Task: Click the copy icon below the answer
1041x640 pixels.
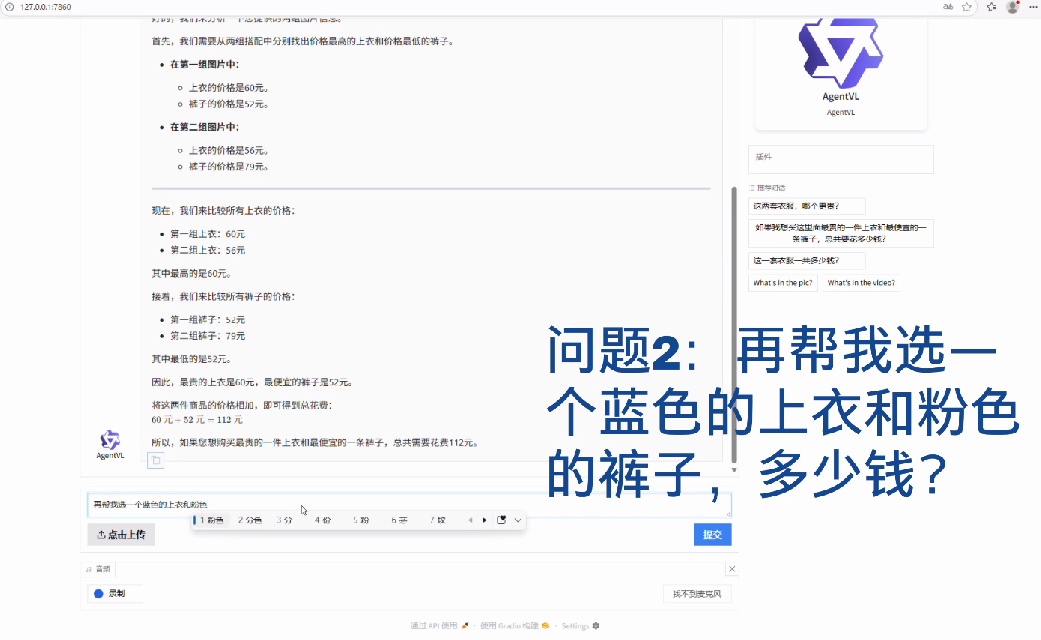Action: pos(156,461)
